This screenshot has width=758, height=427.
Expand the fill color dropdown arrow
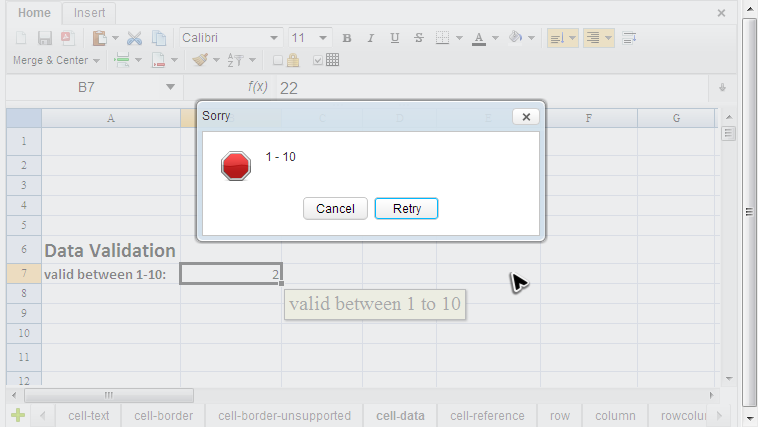531,38
